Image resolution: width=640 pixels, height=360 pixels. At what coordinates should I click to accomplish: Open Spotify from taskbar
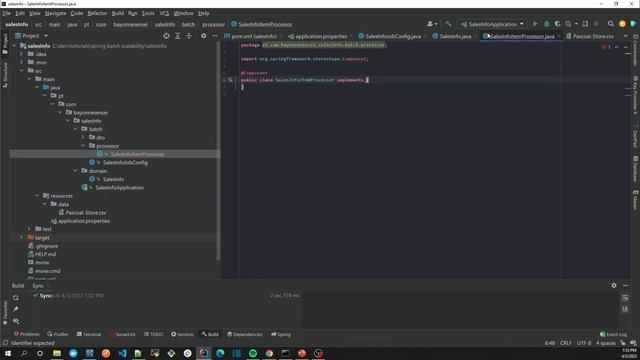253,353
